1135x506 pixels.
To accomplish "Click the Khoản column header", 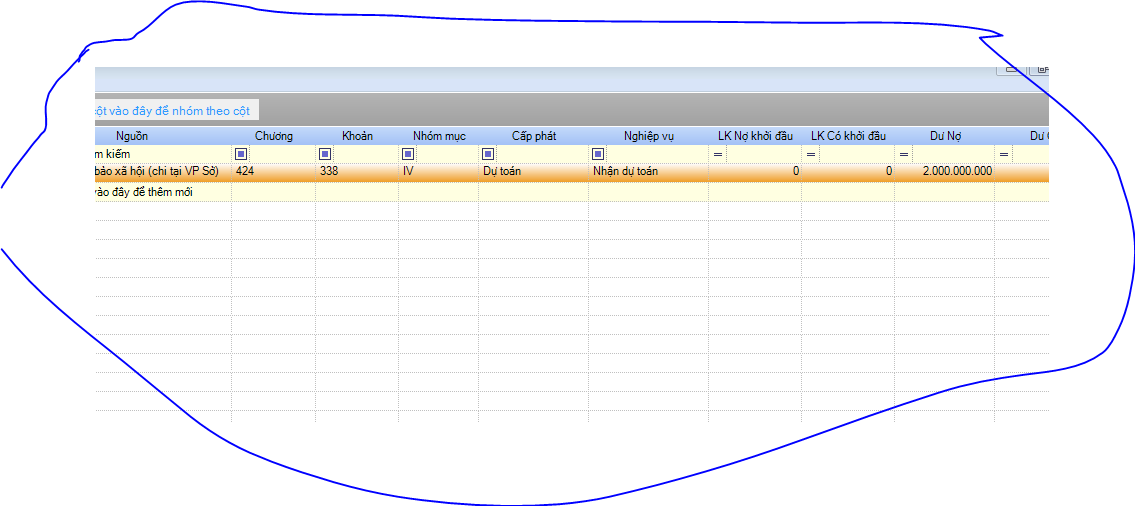I will pos(357,136).
